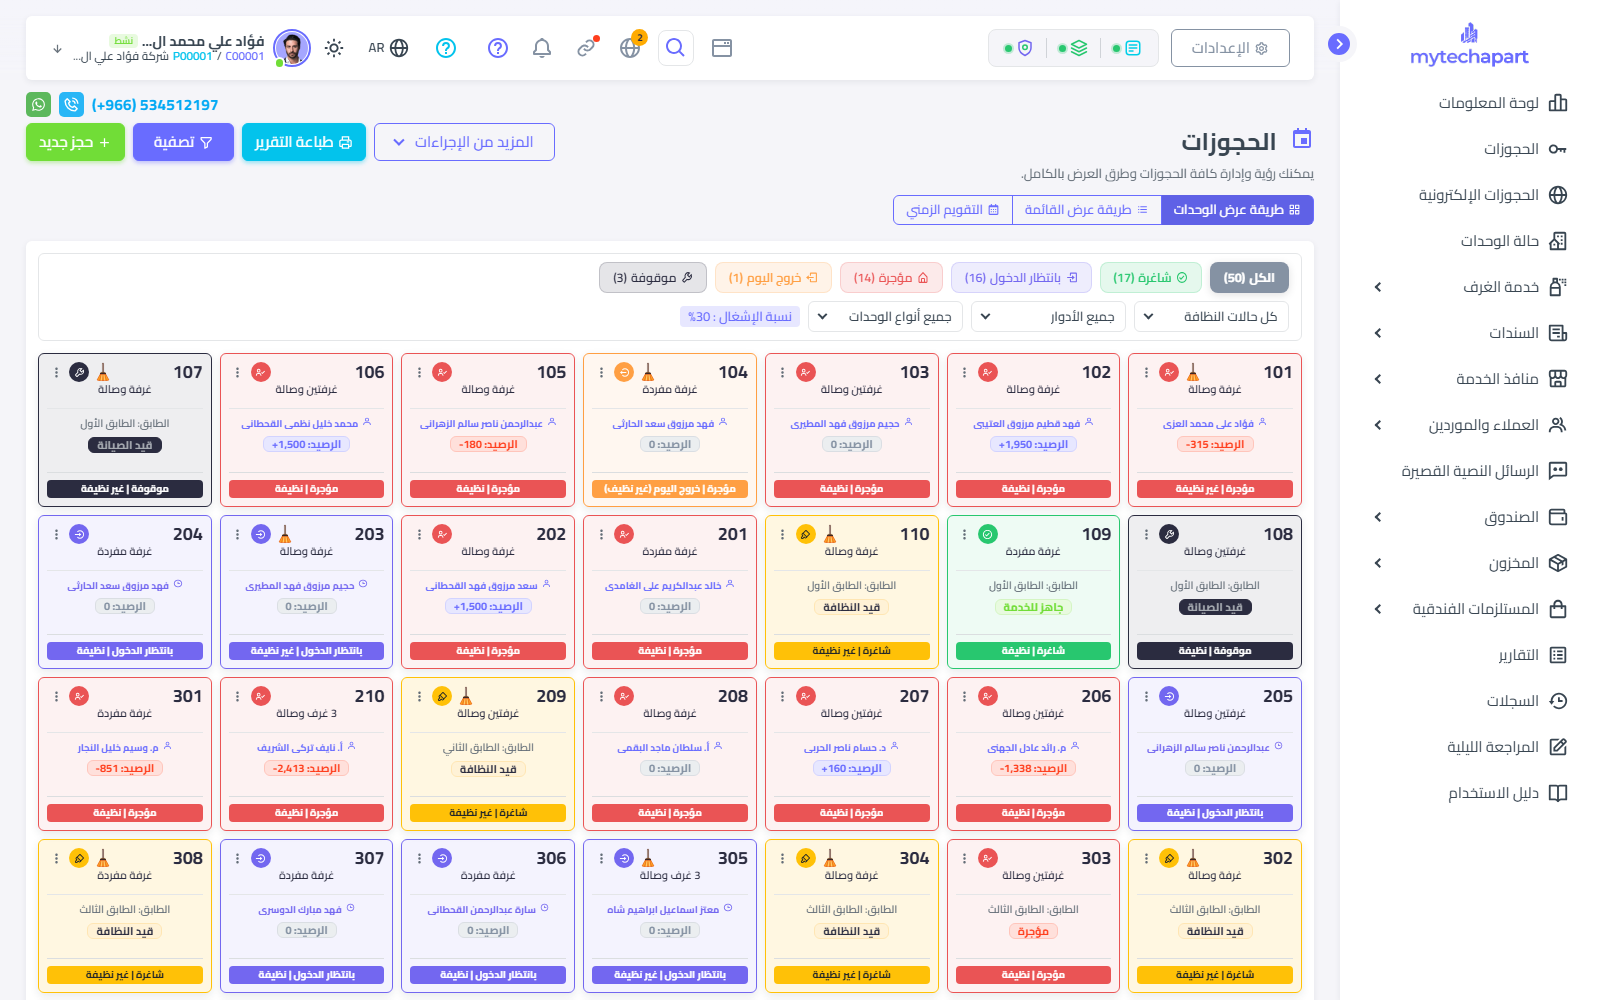Toggle the message status indicator
This screenshot has height=1000, width=1600.
tap(1127, 48)
